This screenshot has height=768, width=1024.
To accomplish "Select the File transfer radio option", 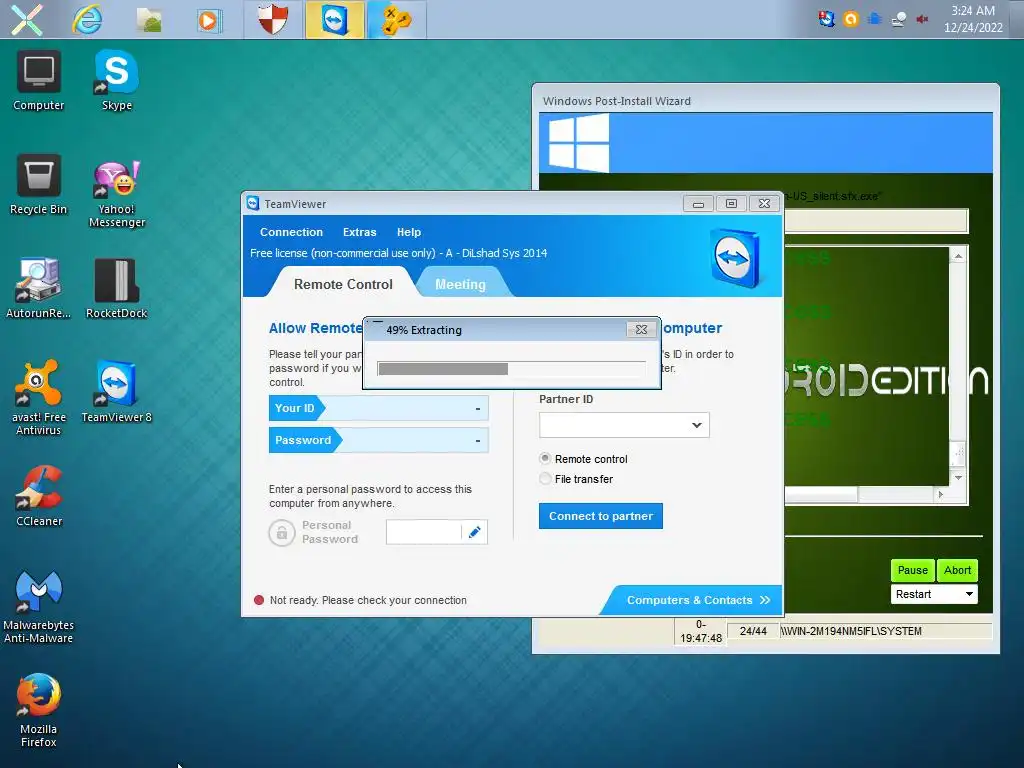I will [545, 479].
